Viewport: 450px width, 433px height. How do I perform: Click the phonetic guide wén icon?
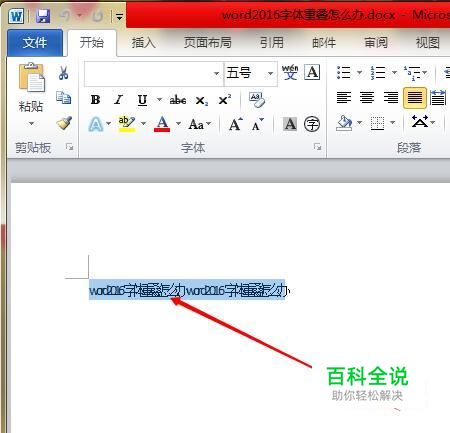coord(290,72)
